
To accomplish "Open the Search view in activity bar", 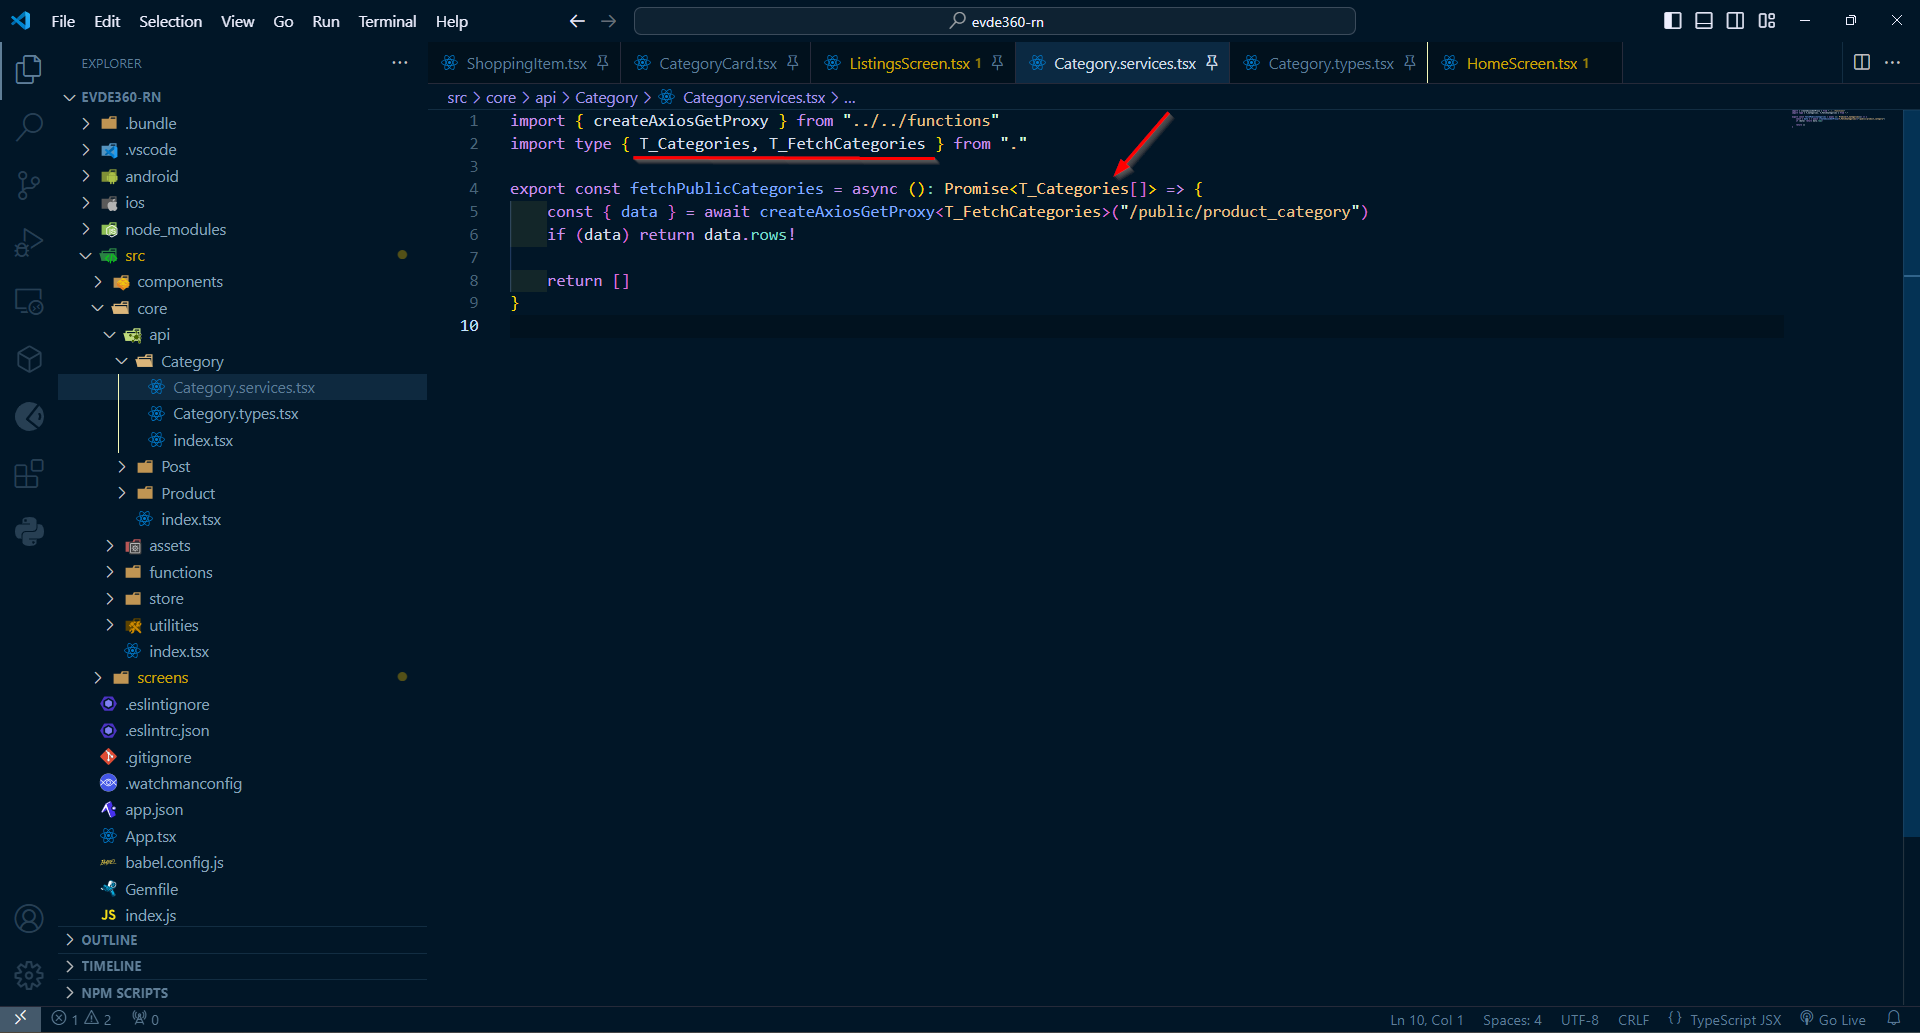I will pyautogui.click(x=29, y=127).
